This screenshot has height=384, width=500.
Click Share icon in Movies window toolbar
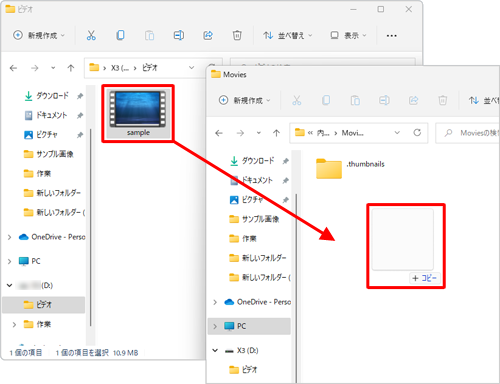[x=414, y=100]
